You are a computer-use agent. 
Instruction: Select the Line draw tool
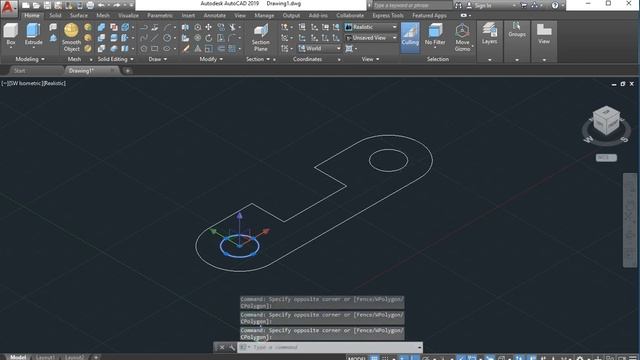coord(155,38)
